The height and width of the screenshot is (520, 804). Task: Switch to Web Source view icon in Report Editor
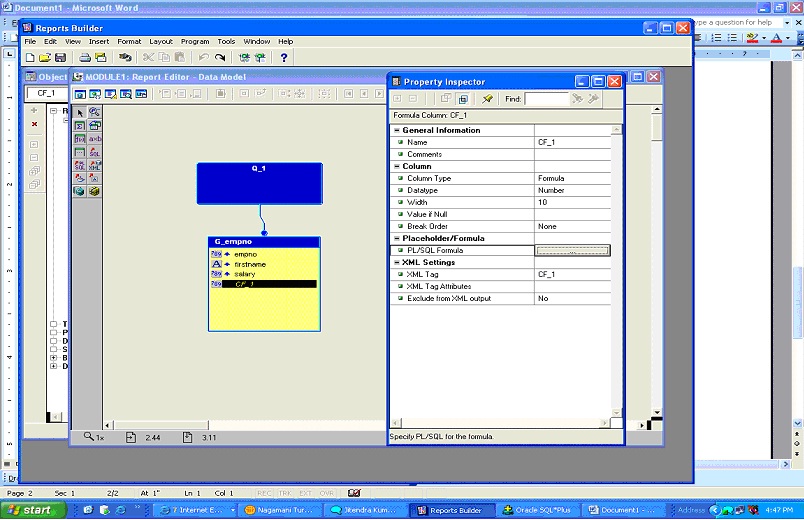point(95,94)
